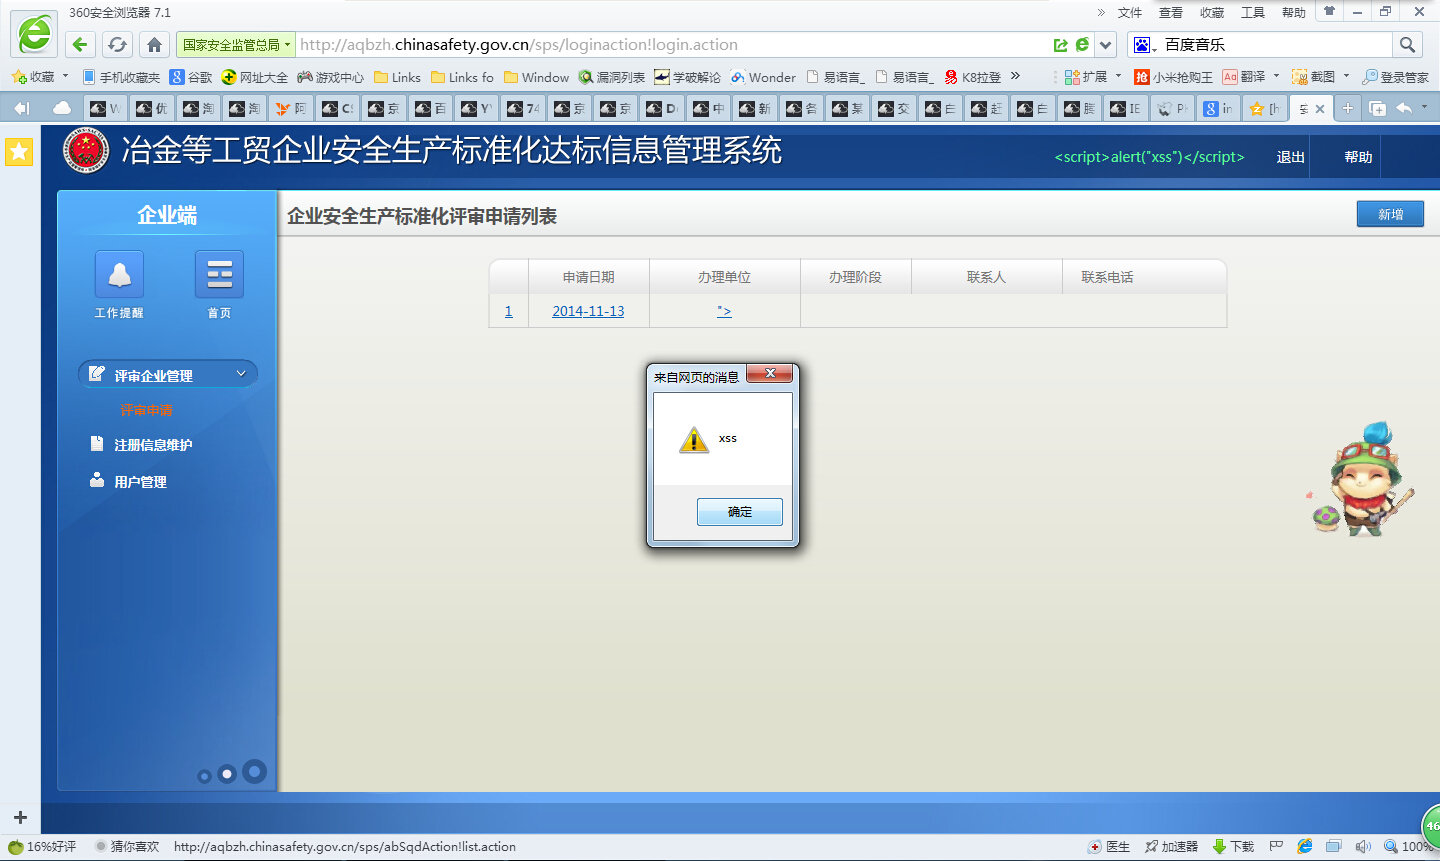1440x861 pixels.
Task: Switch browser engine via green e icon
Action: tap(1082, 45)
